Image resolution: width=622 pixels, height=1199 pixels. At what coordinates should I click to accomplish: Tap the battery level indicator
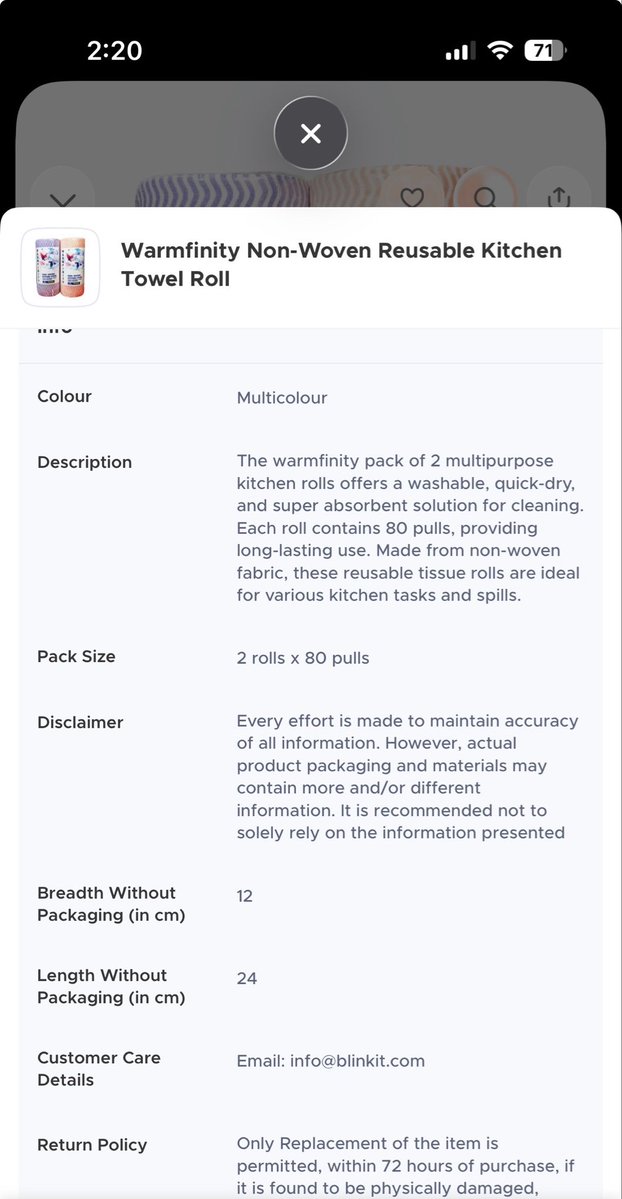click(545, 51)
